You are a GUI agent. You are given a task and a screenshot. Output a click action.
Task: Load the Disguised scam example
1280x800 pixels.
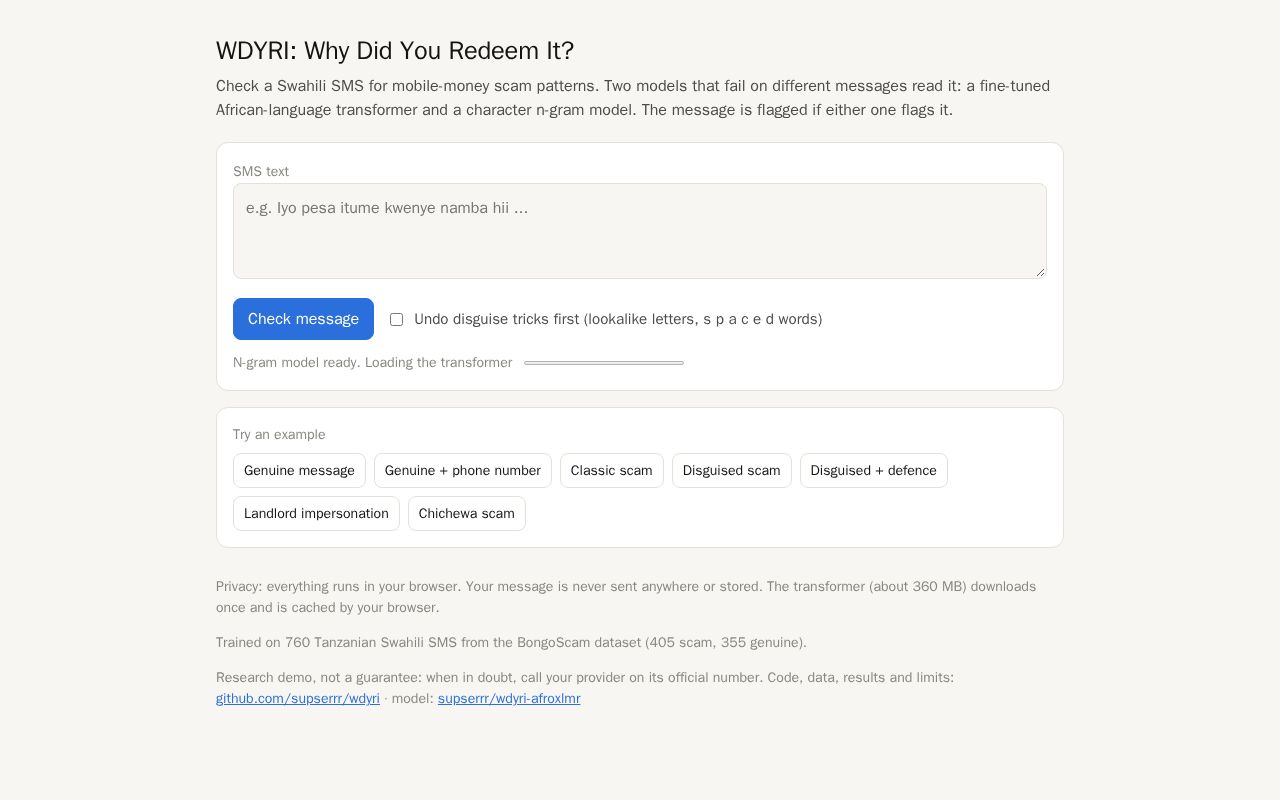732,471
